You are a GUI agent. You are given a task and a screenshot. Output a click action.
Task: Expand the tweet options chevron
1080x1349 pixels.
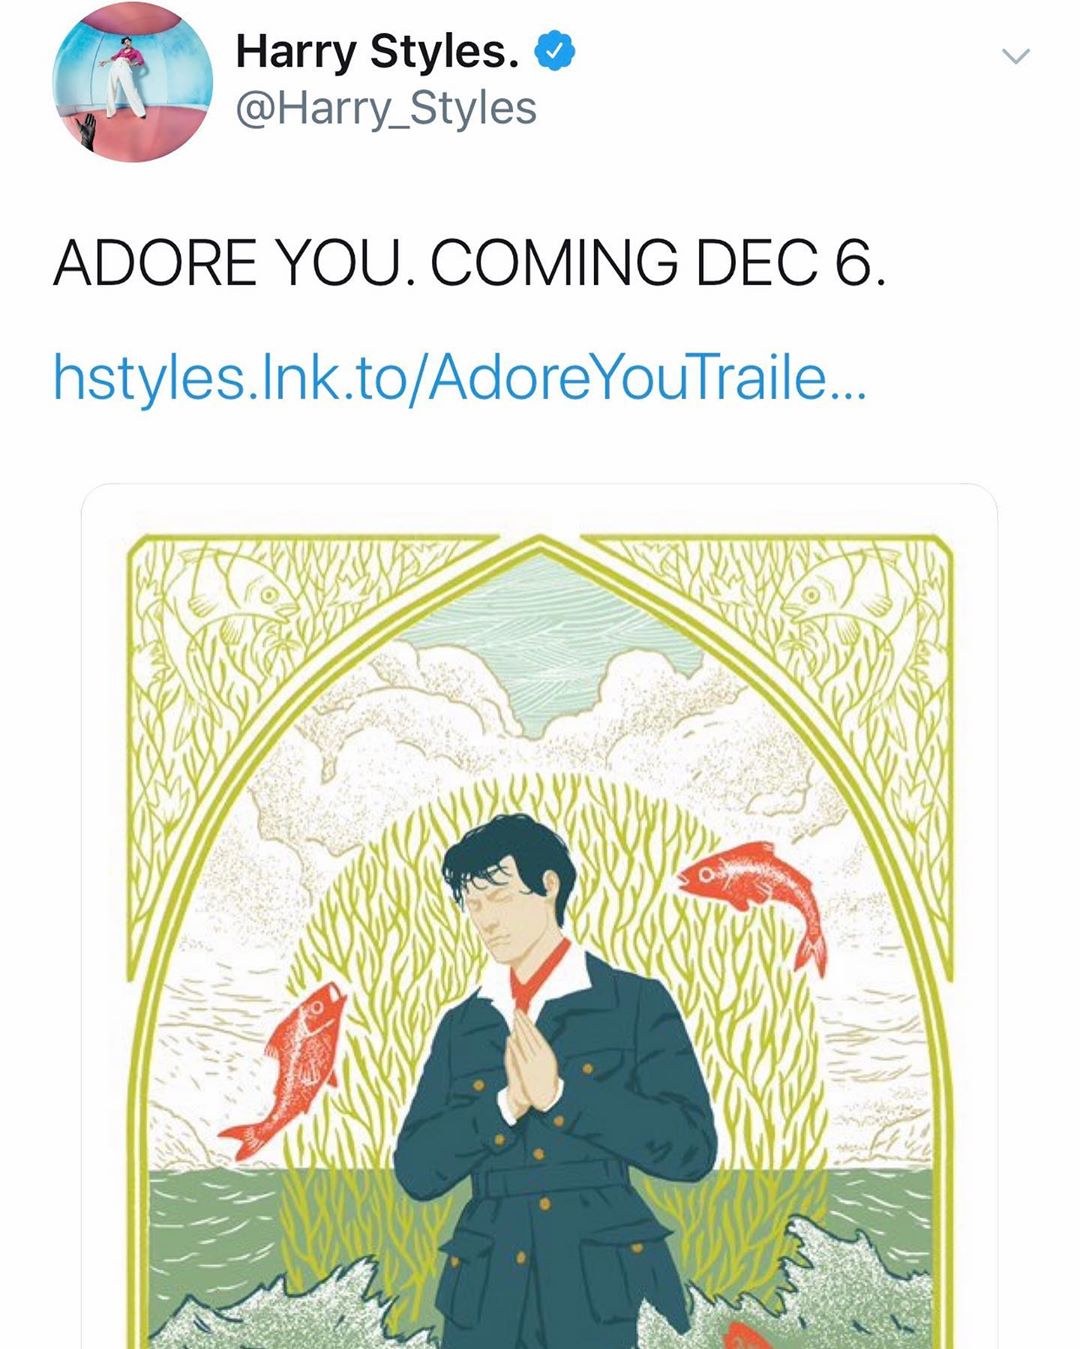pos(1016,56)
